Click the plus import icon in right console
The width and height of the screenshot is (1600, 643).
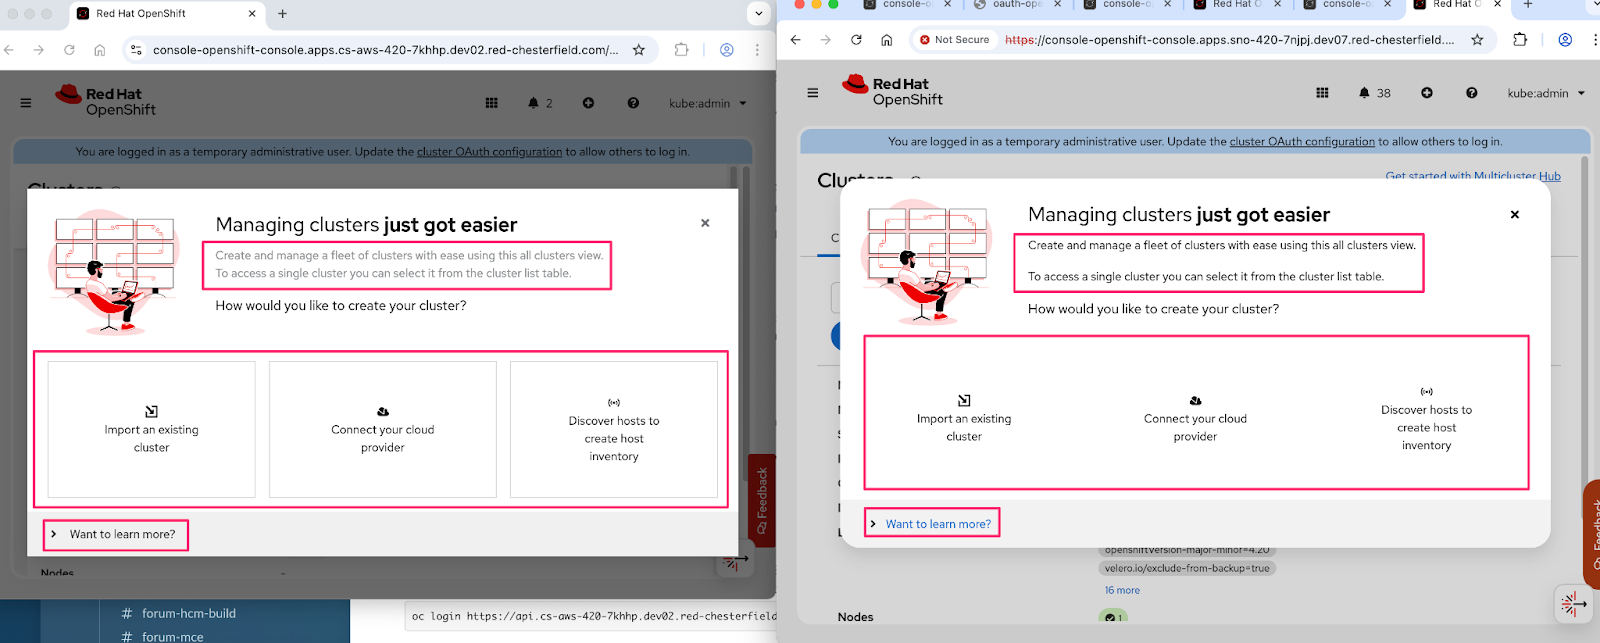[1427, 93]
